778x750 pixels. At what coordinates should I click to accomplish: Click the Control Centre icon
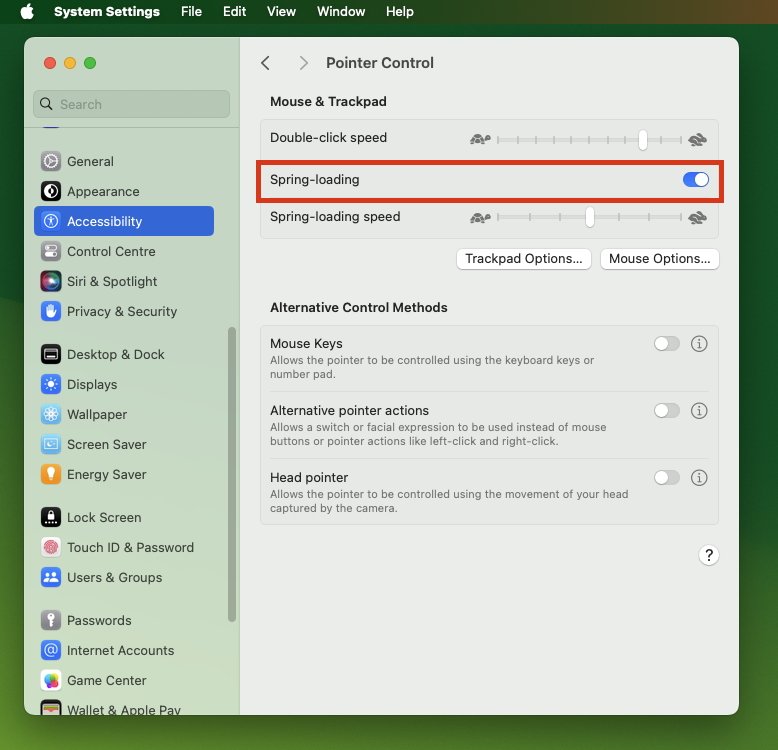point(51,251)
